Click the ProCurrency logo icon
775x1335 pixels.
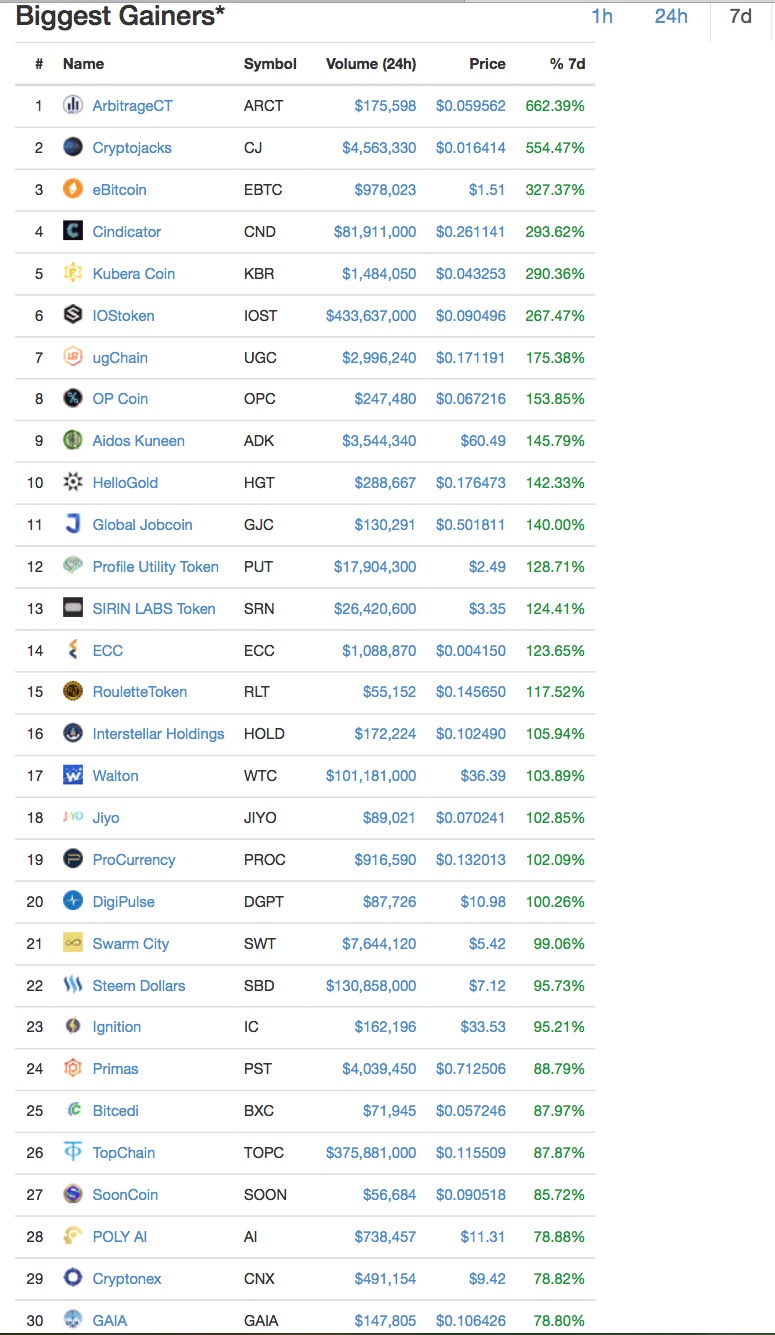[73, 859]
